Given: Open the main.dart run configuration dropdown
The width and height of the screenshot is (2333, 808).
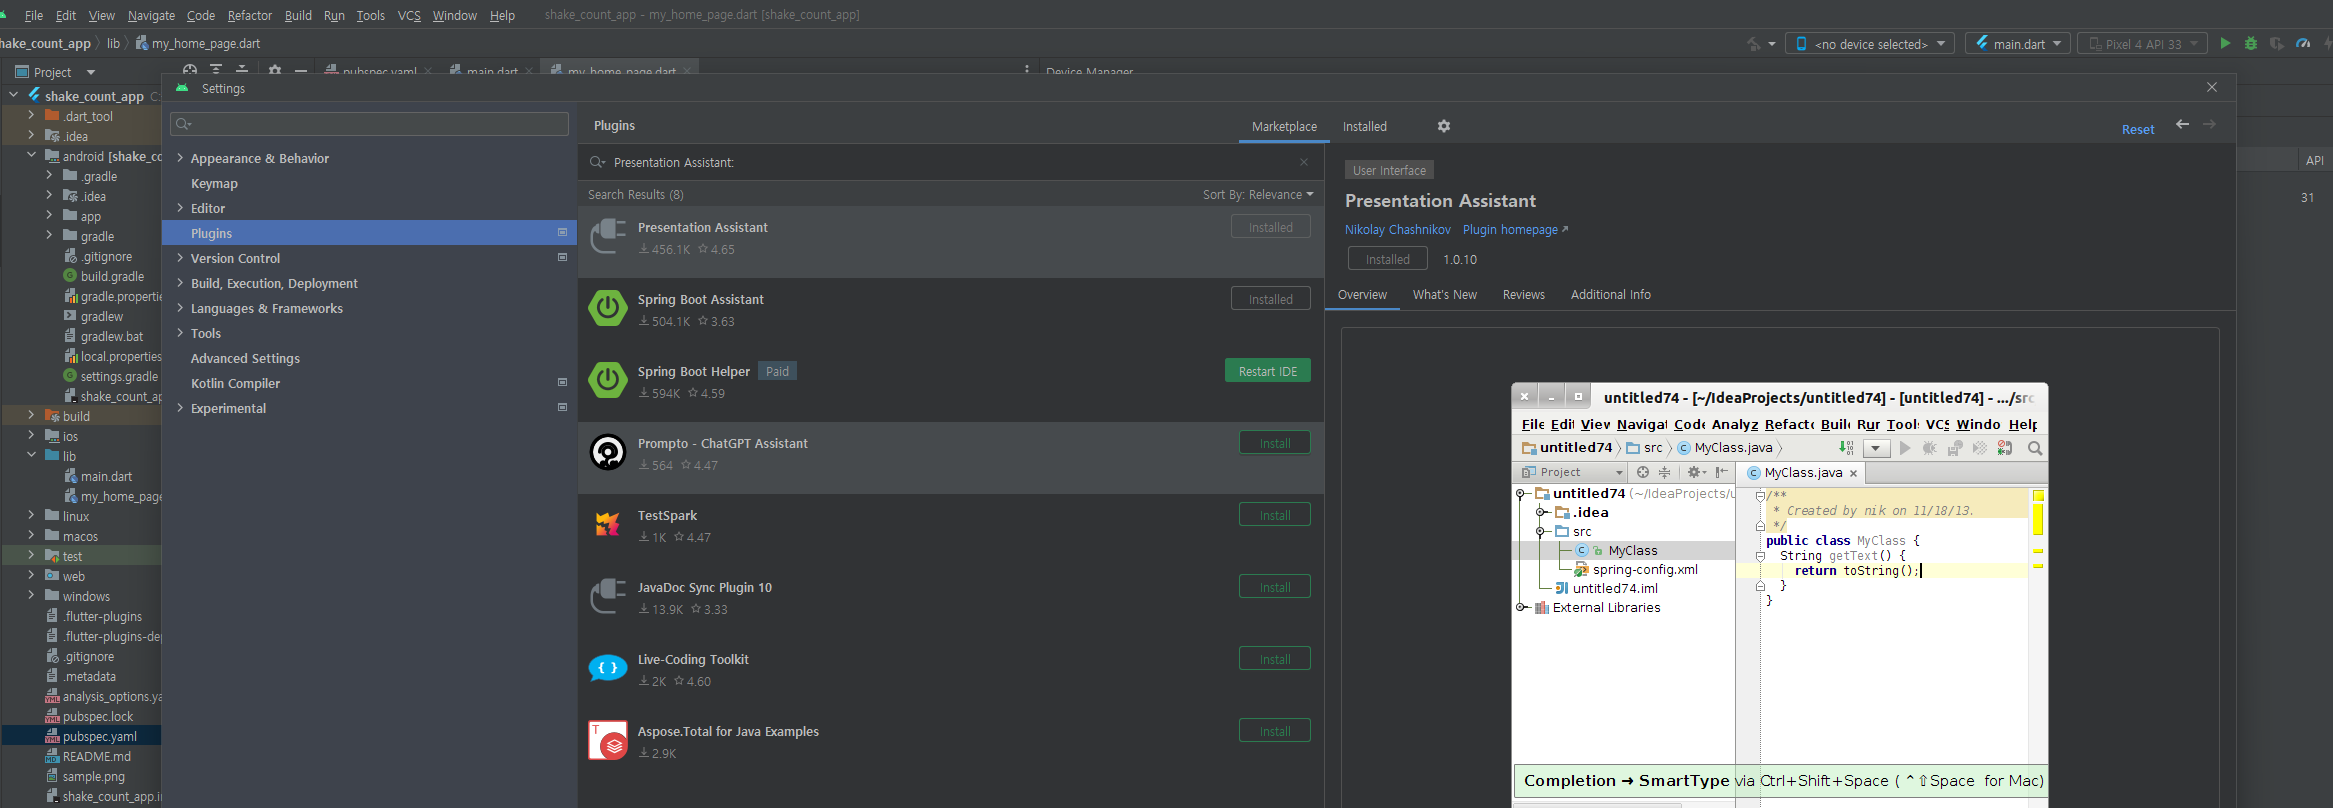Looking at the screenshot, I should 2017,44.
